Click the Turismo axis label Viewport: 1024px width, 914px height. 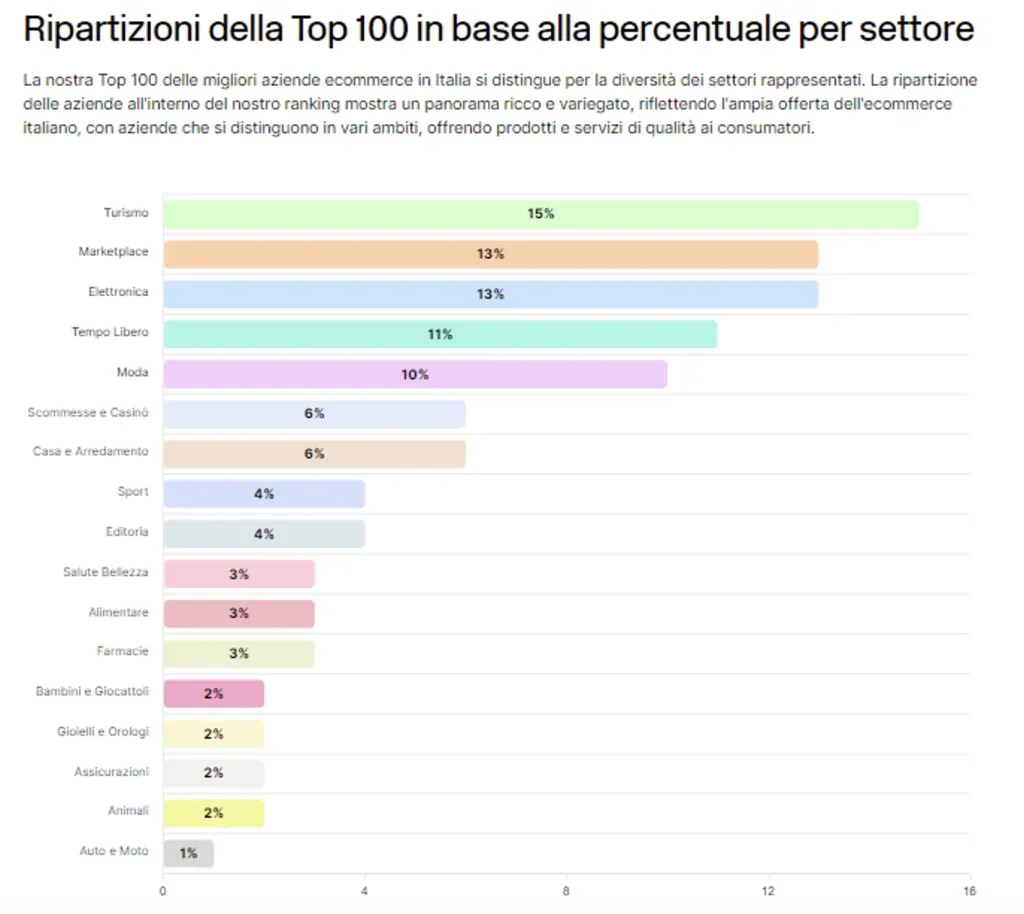pos(126,213)
